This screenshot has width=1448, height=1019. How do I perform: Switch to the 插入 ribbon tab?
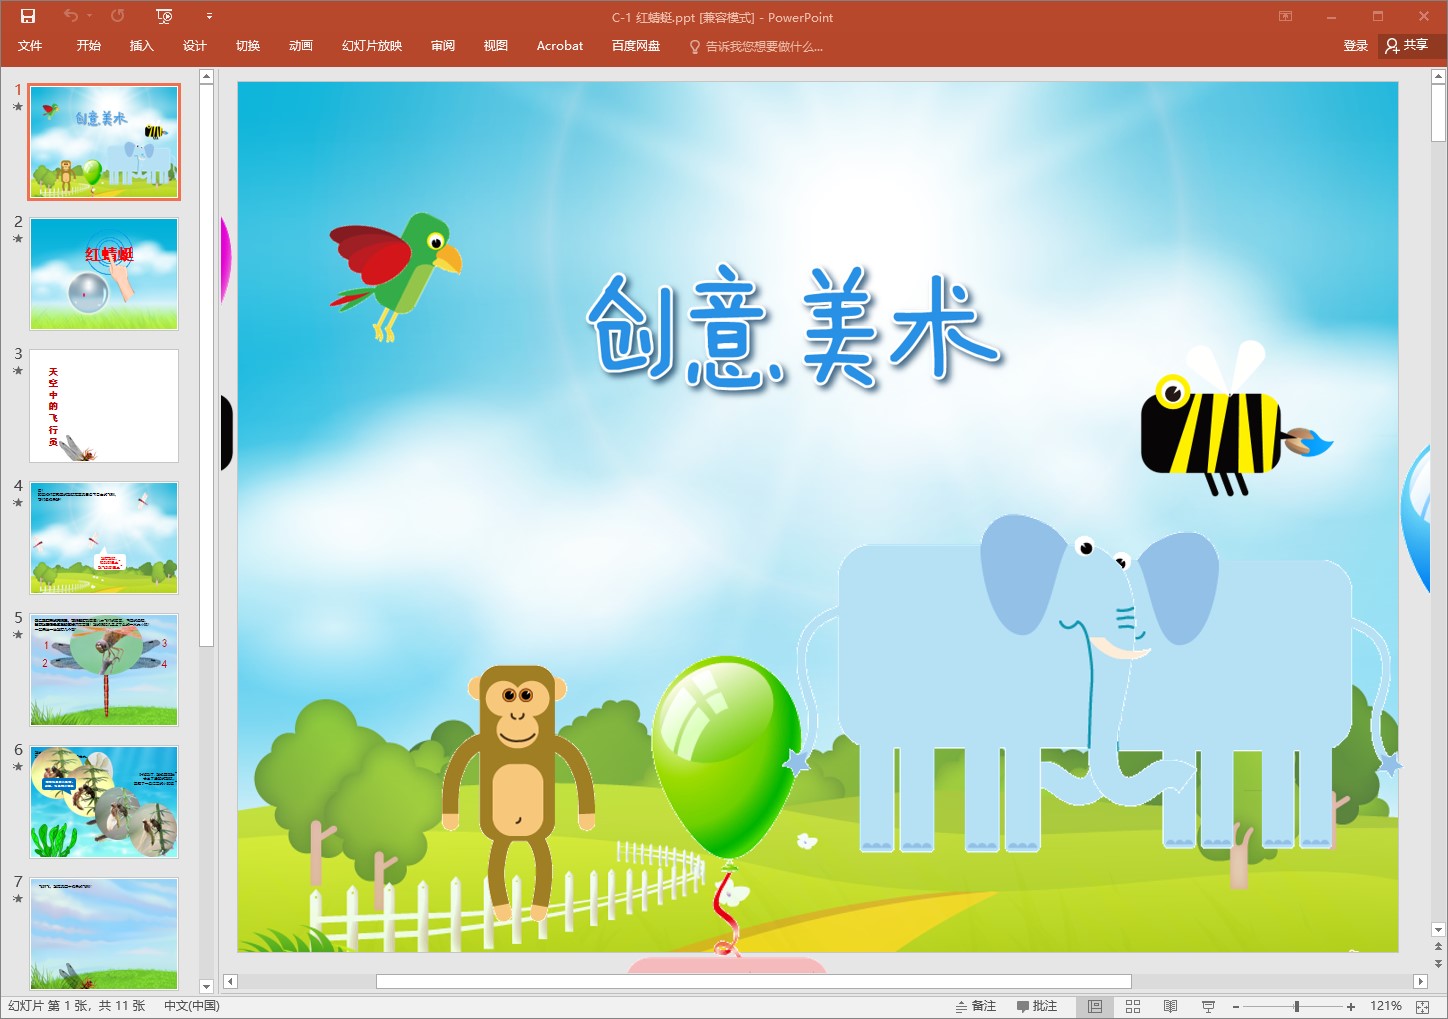tap(142, 46)
